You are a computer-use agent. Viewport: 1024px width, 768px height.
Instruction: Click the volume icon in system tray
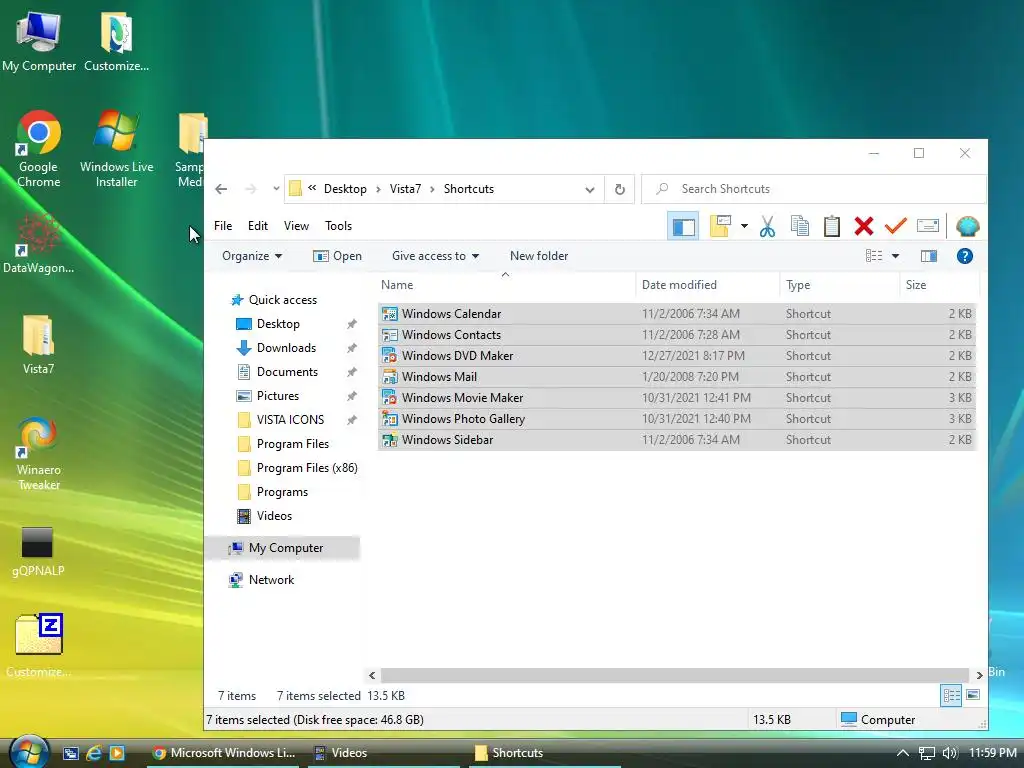click(950, 753)
